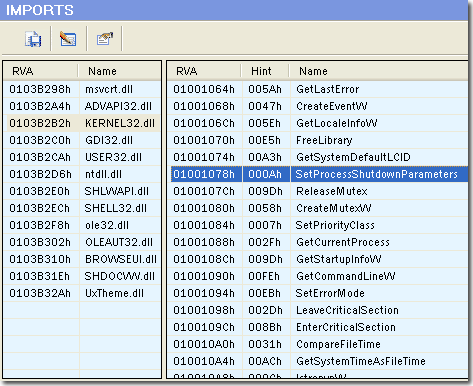Click RVA cell 0103B32Ah

pos(40,293)
